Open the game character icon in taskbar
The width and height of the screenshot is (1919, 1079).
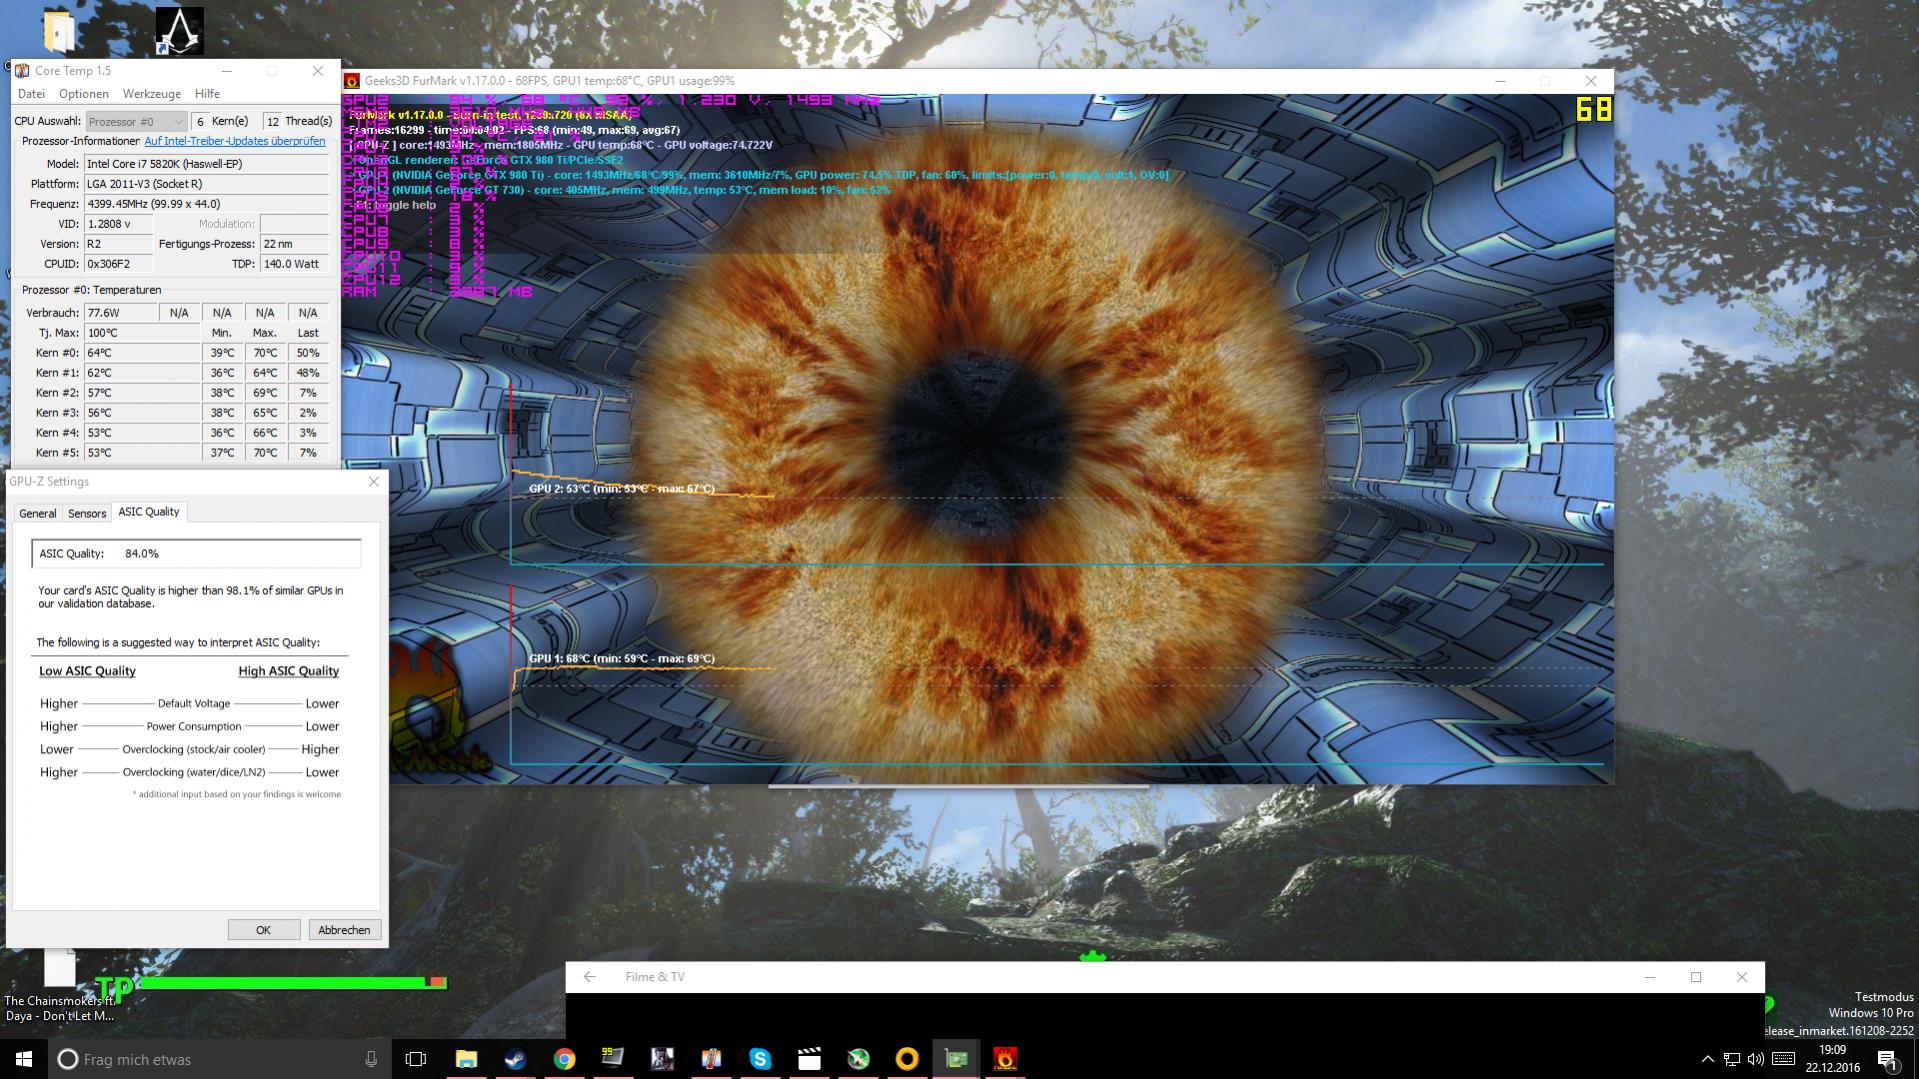pos(662,1059)
